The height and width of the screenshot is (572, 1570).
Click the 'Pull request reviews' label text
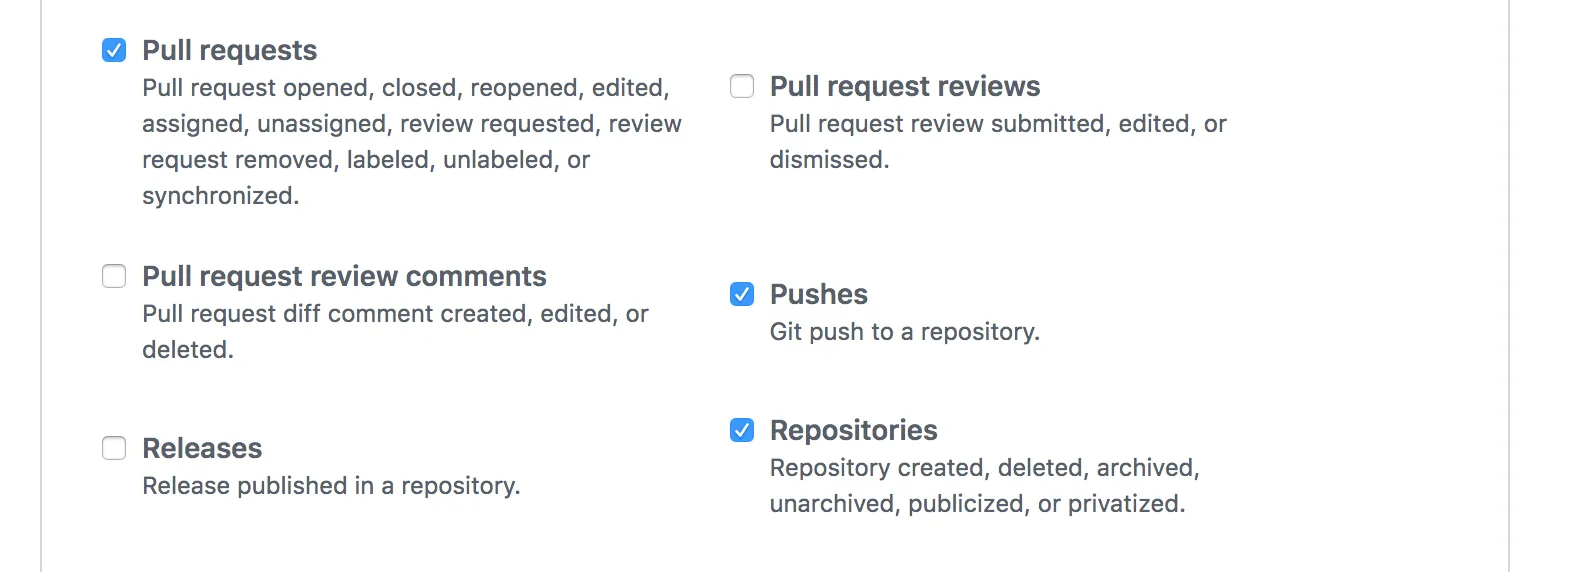point(904,86)
